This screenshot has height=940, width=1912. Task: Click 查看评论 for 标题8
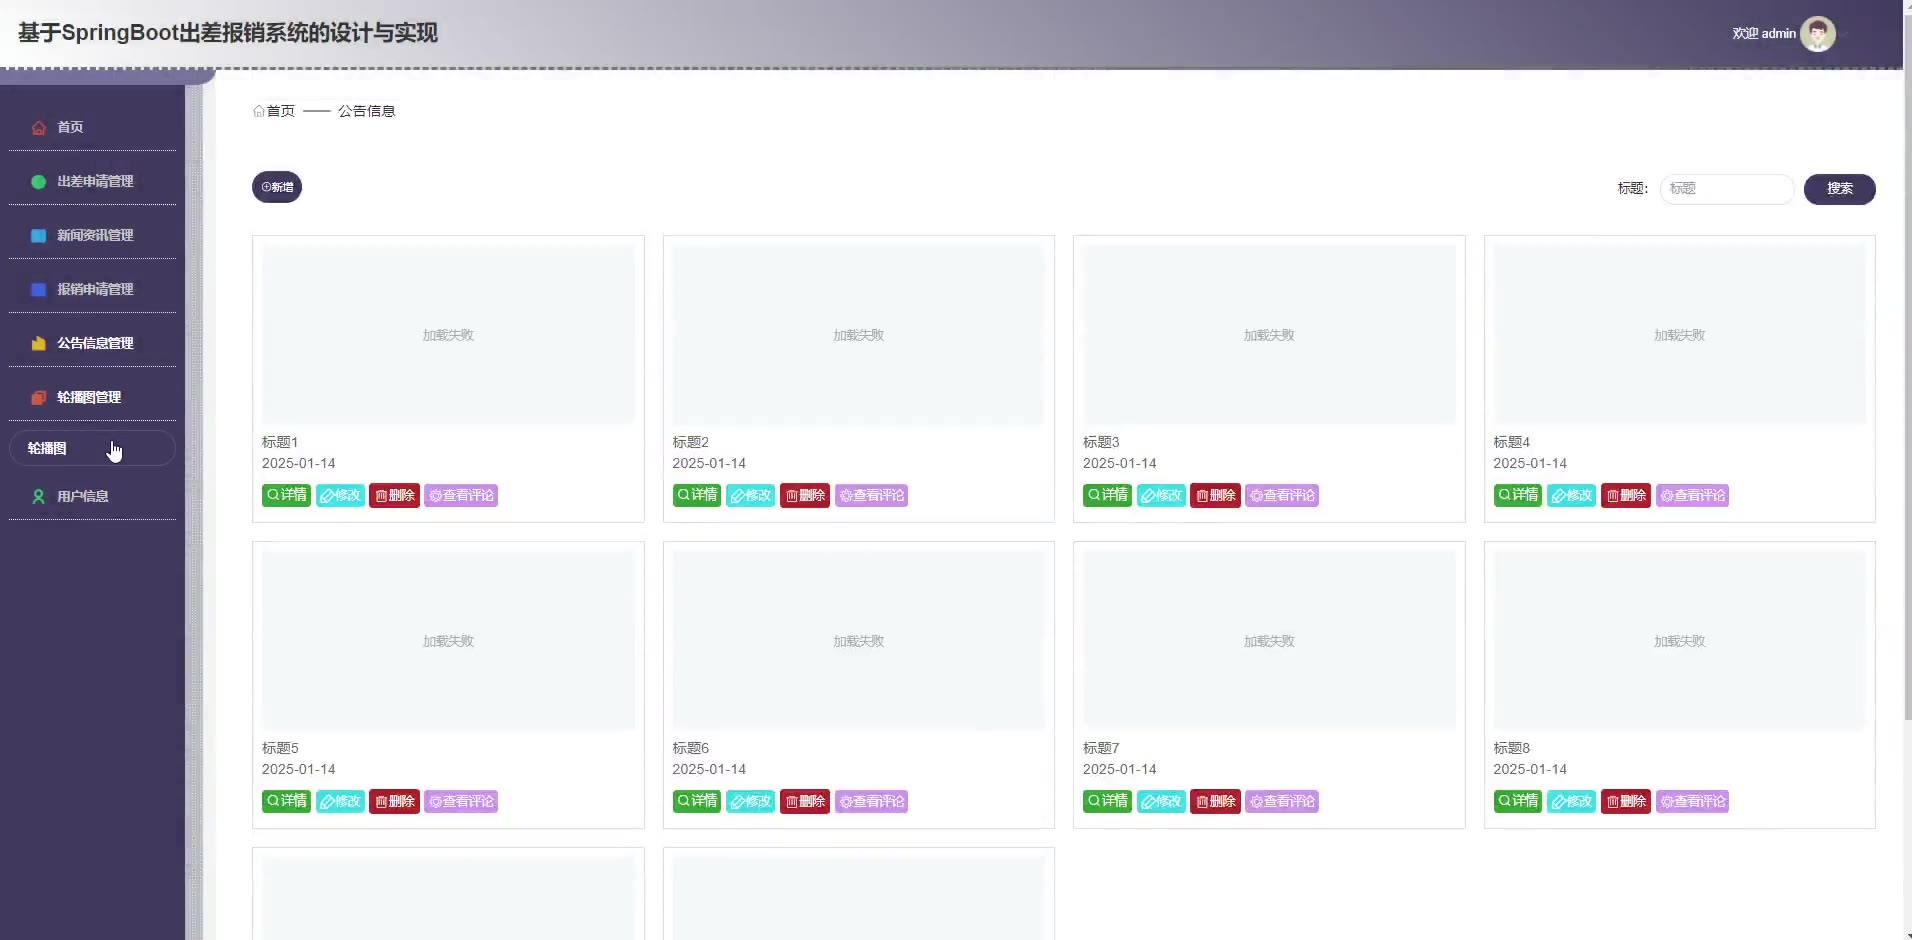[1692, 801]
